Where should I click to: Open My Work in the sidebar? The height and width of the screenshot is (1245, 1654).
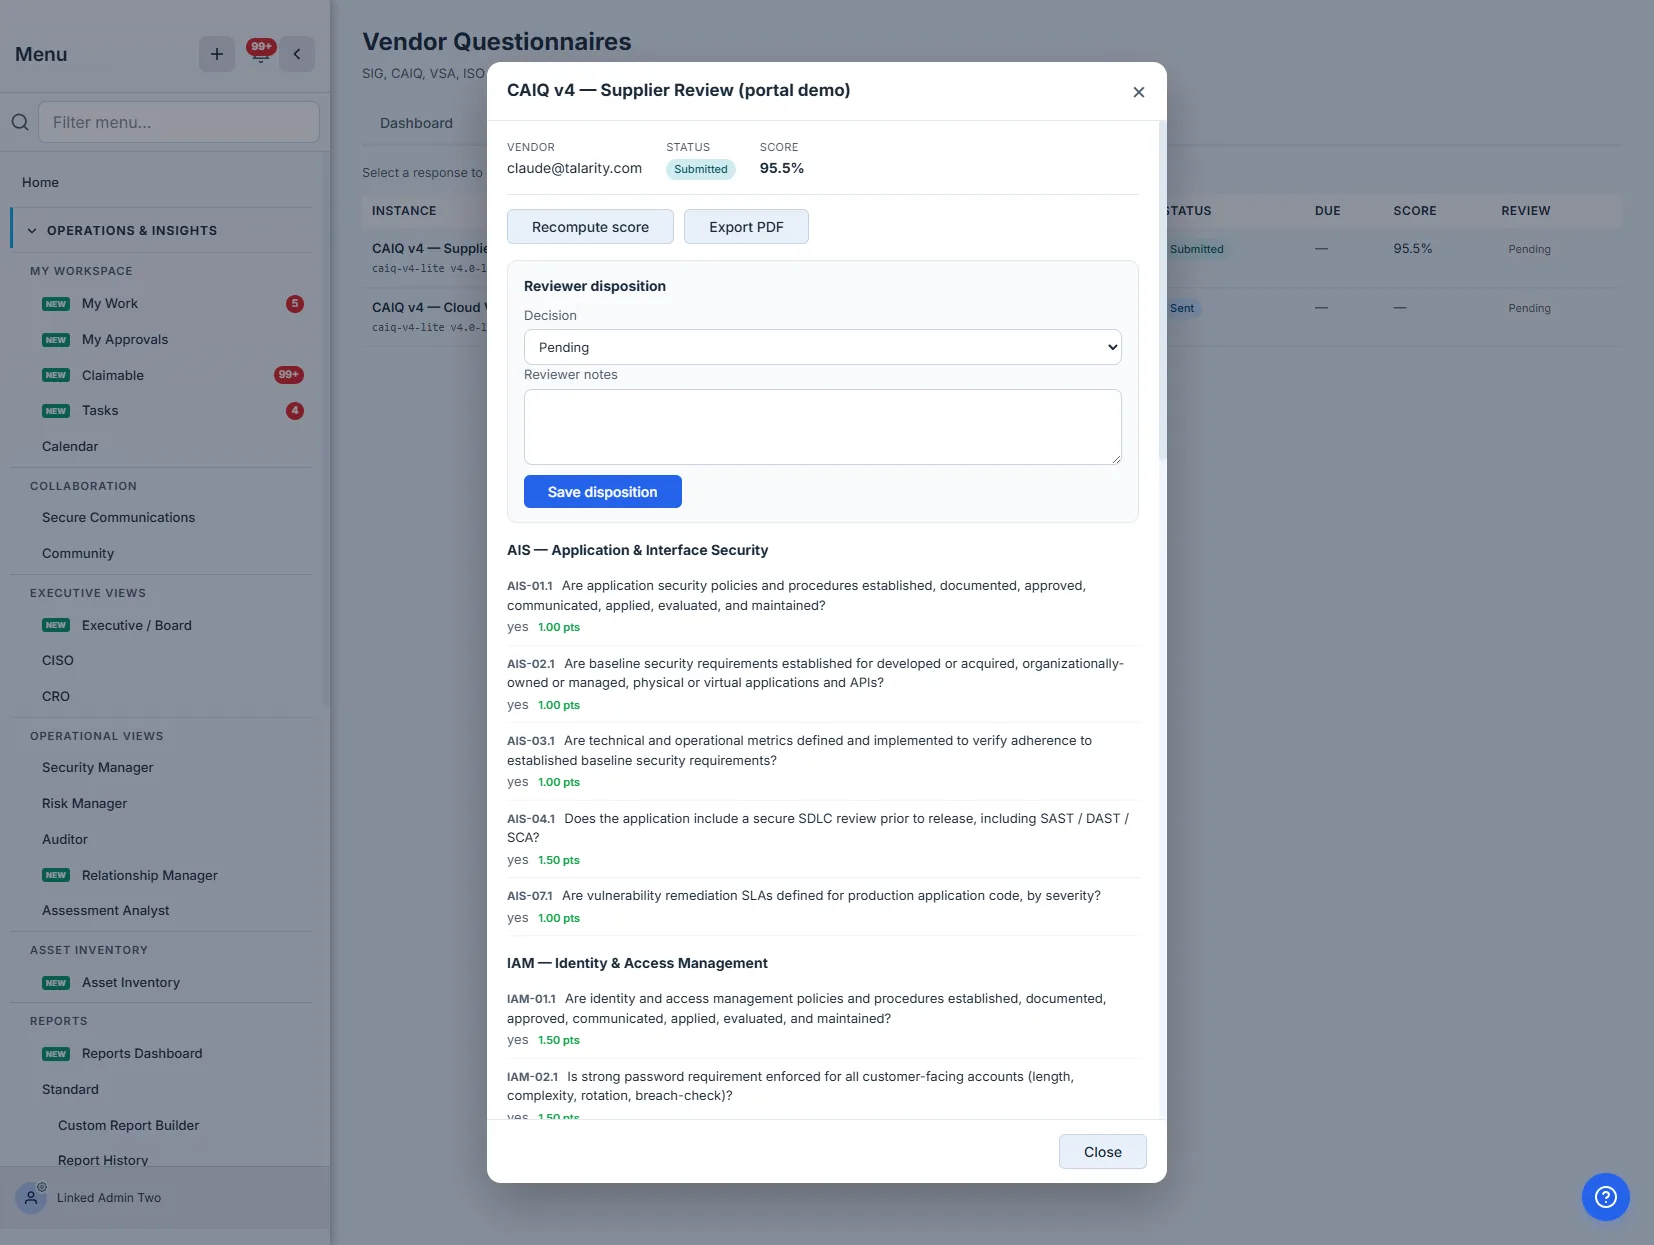[110, 304]
